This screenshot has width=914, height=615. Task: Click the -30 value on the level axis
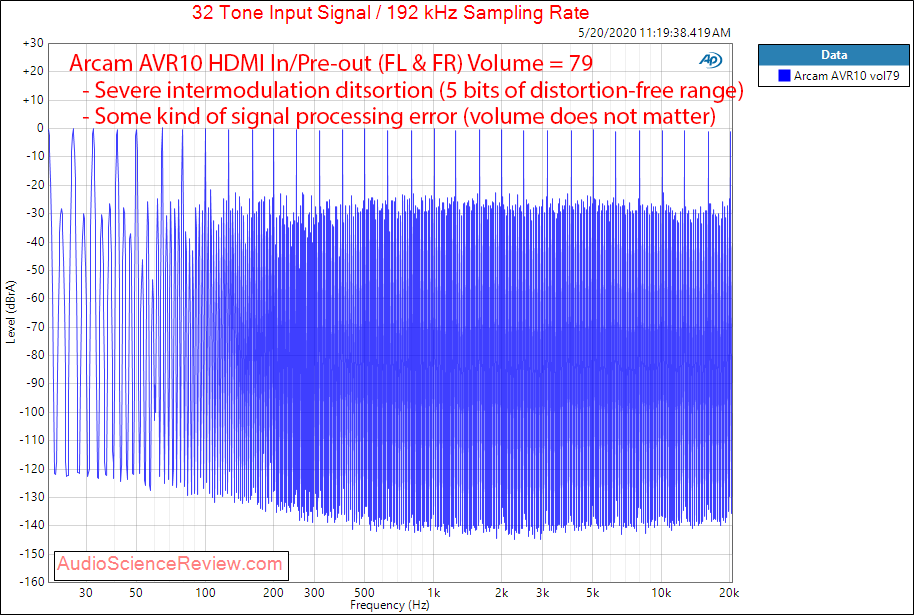click(x=35, y=213)
